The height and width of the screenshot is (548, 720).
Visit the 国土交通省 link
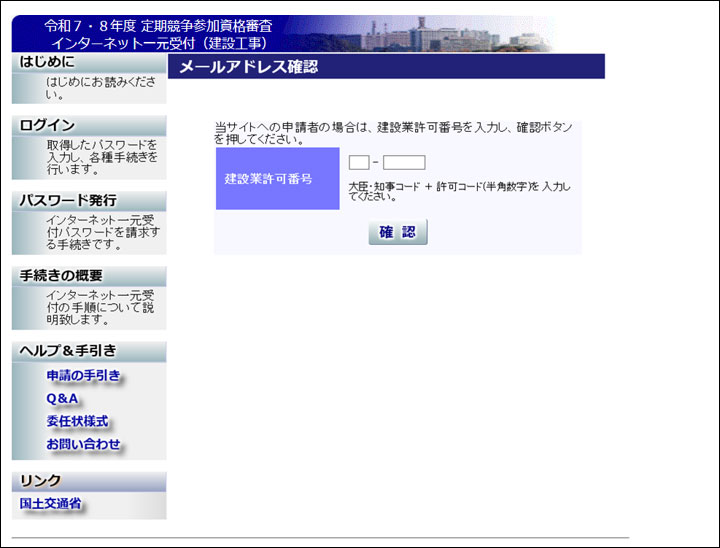(50, 504)
